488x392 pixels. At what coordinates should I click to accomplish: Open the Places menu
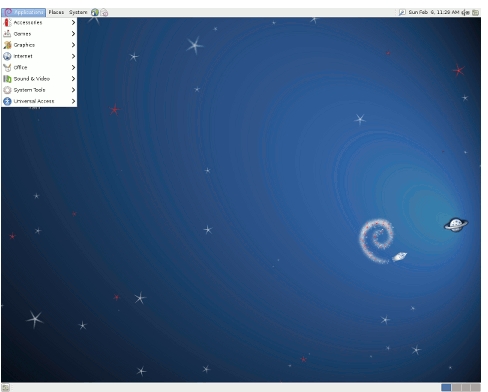click(56, 12)
